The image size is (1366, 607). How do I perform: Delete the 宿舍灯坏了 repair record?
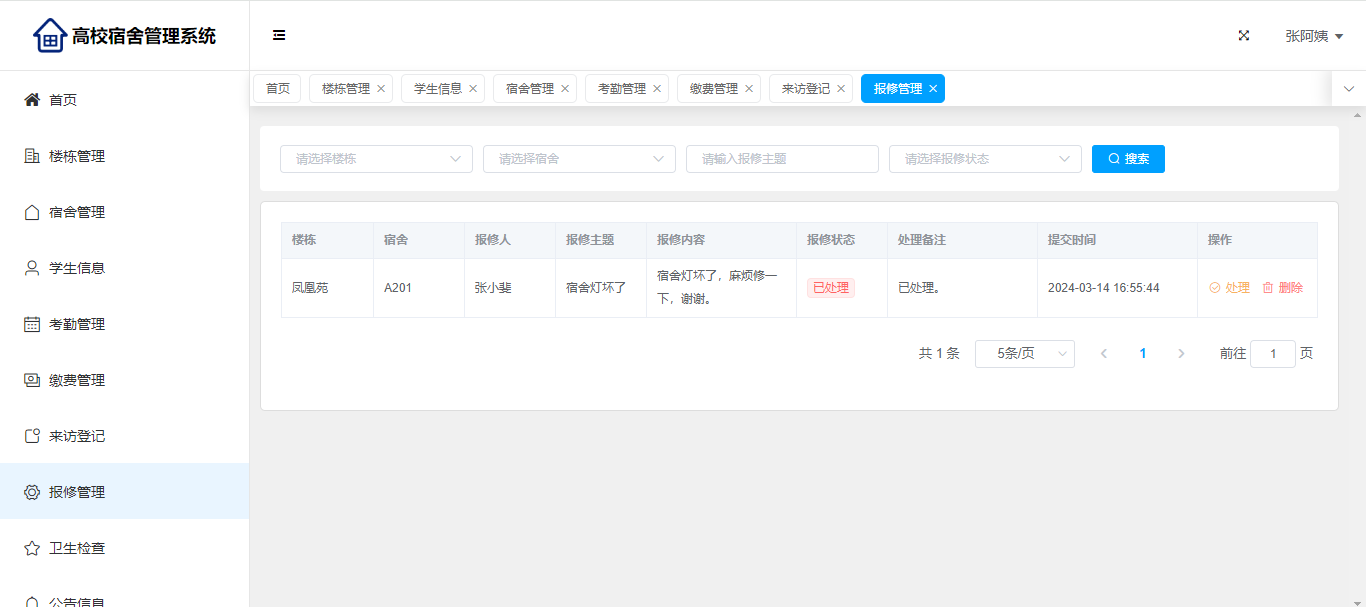[x=1283, y=288]
